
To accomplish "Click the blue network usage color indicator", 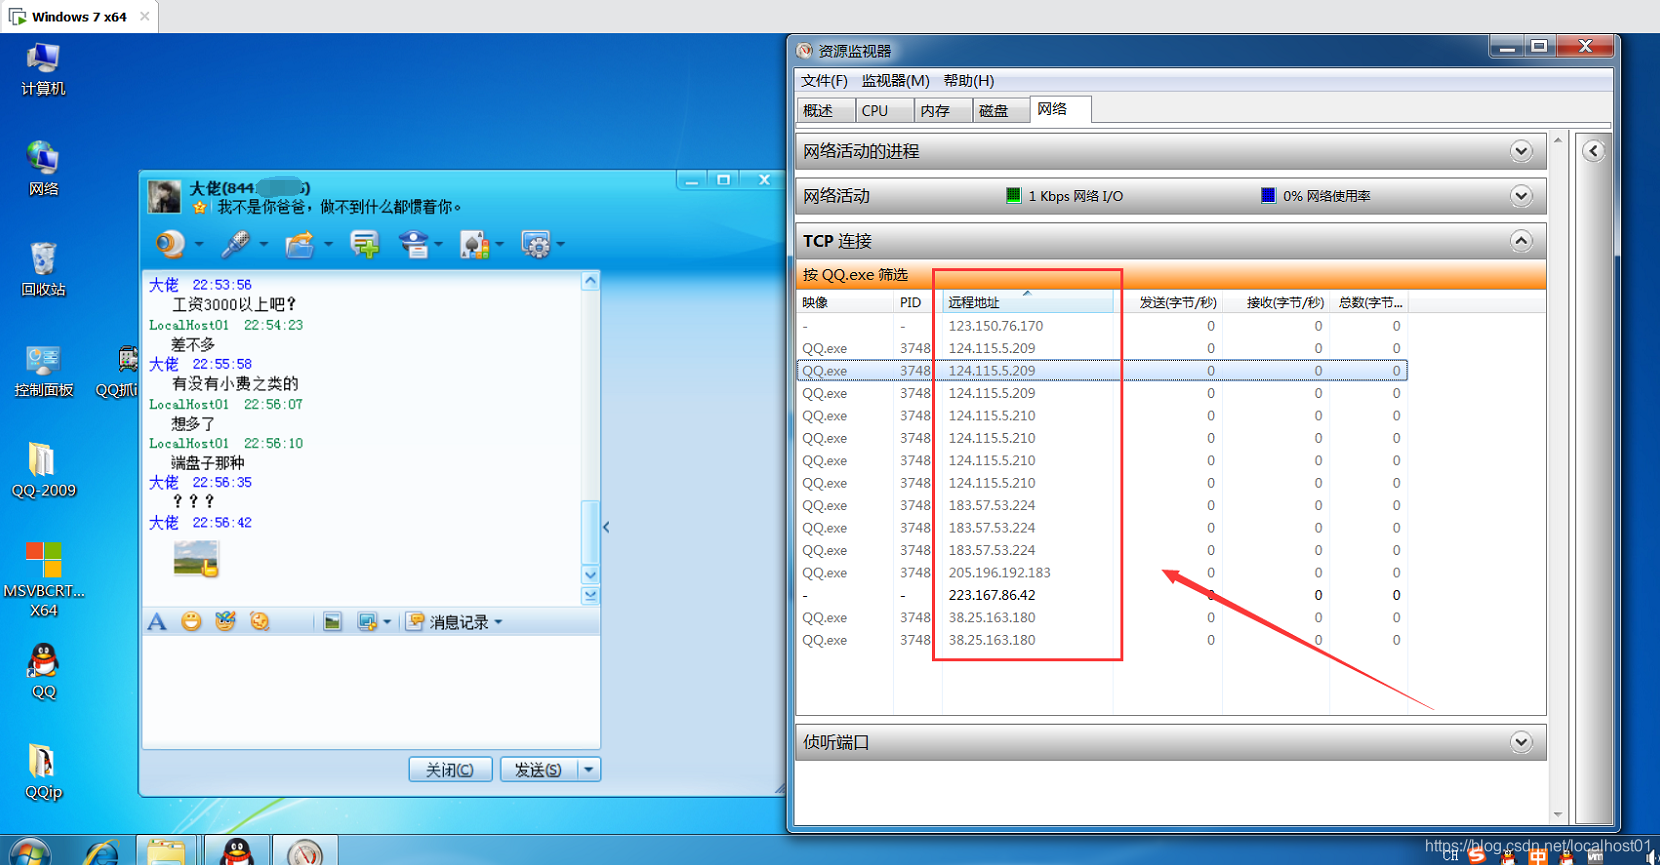I will tap(1268, 195).
